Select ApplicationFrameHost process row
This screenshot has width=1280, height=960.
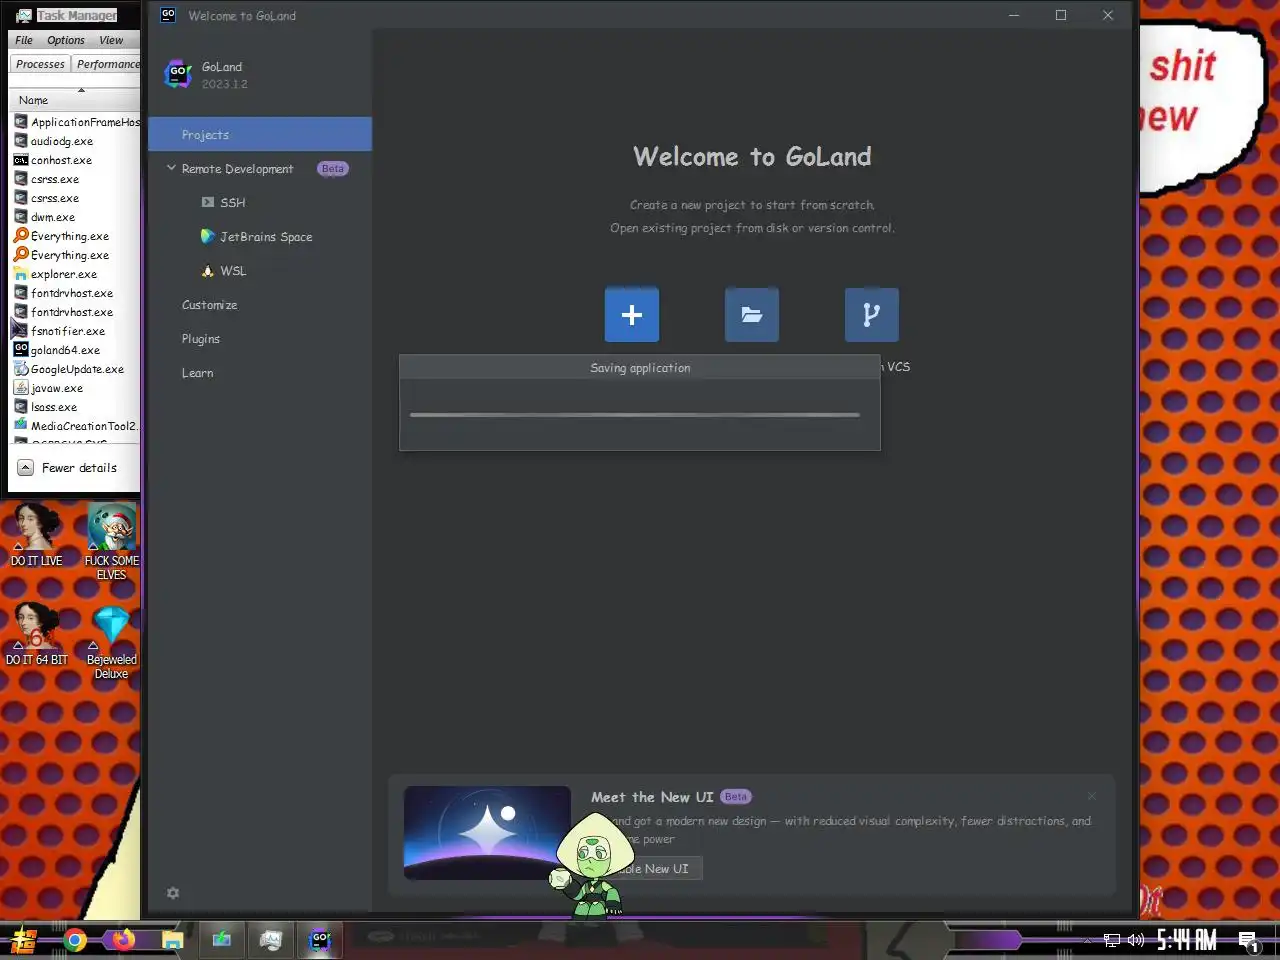pos(76,122)
